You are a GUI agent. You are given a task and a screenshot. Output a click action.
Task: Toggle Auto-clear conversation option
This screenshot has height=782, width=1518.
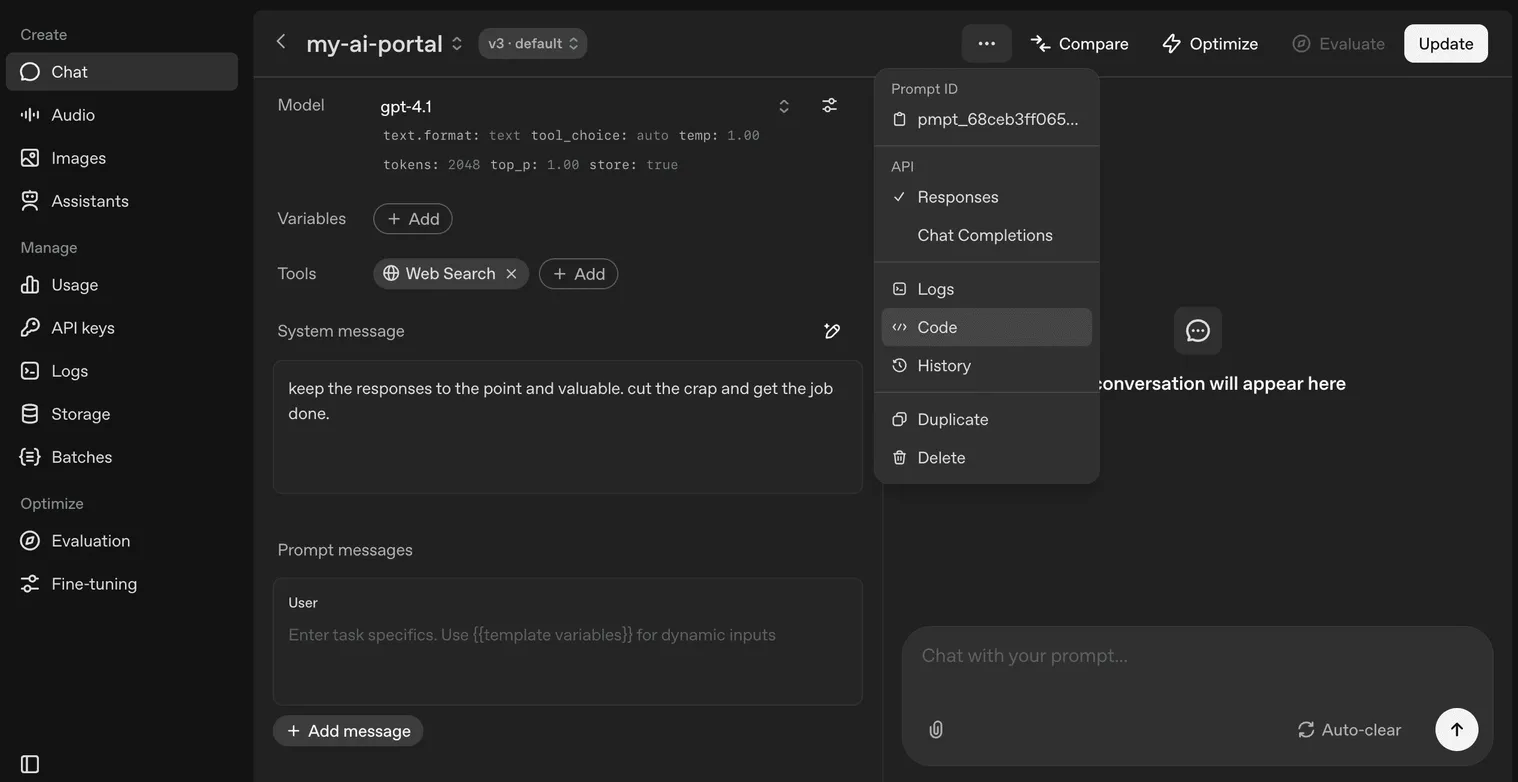(x=1349, y=730)
